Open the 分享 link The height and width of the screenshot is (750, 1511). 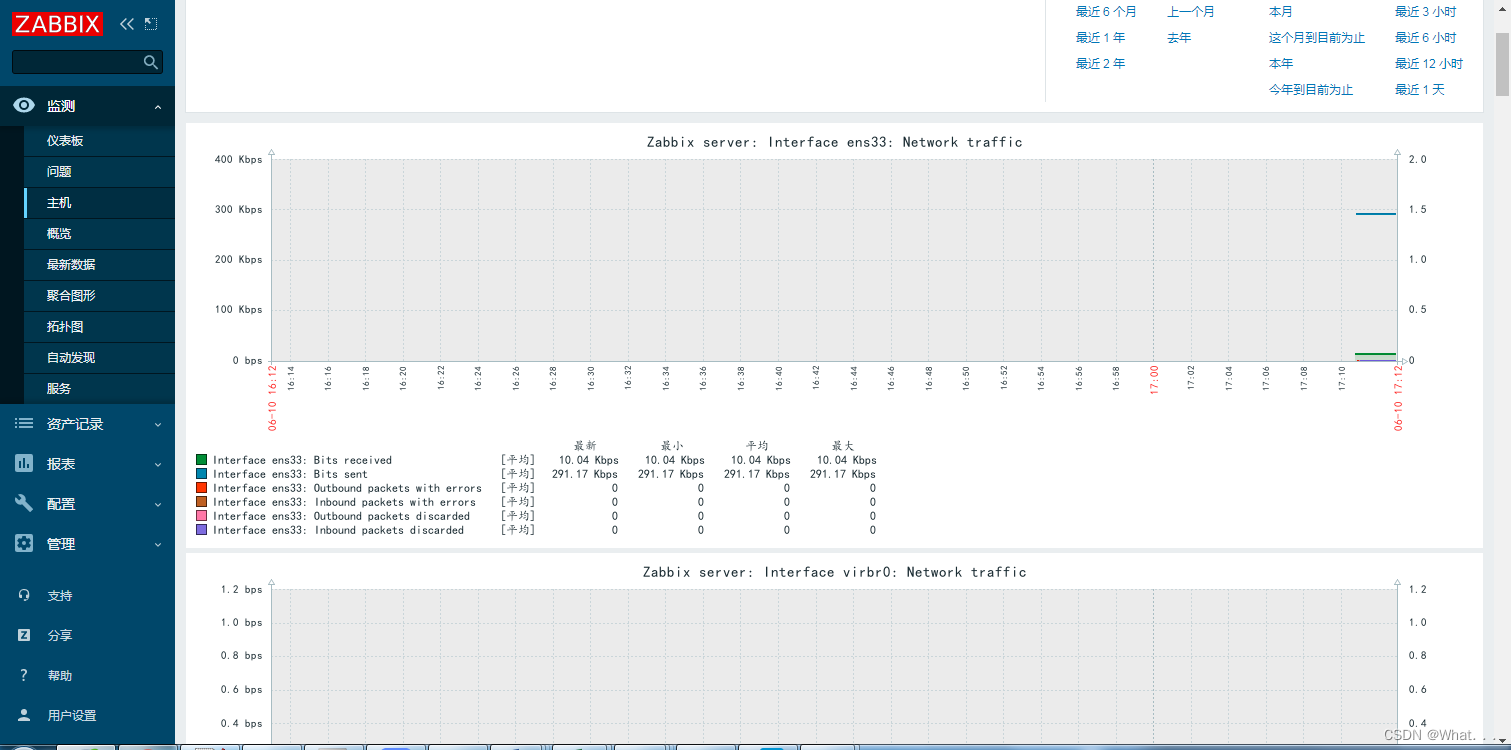tap(60, 636)
